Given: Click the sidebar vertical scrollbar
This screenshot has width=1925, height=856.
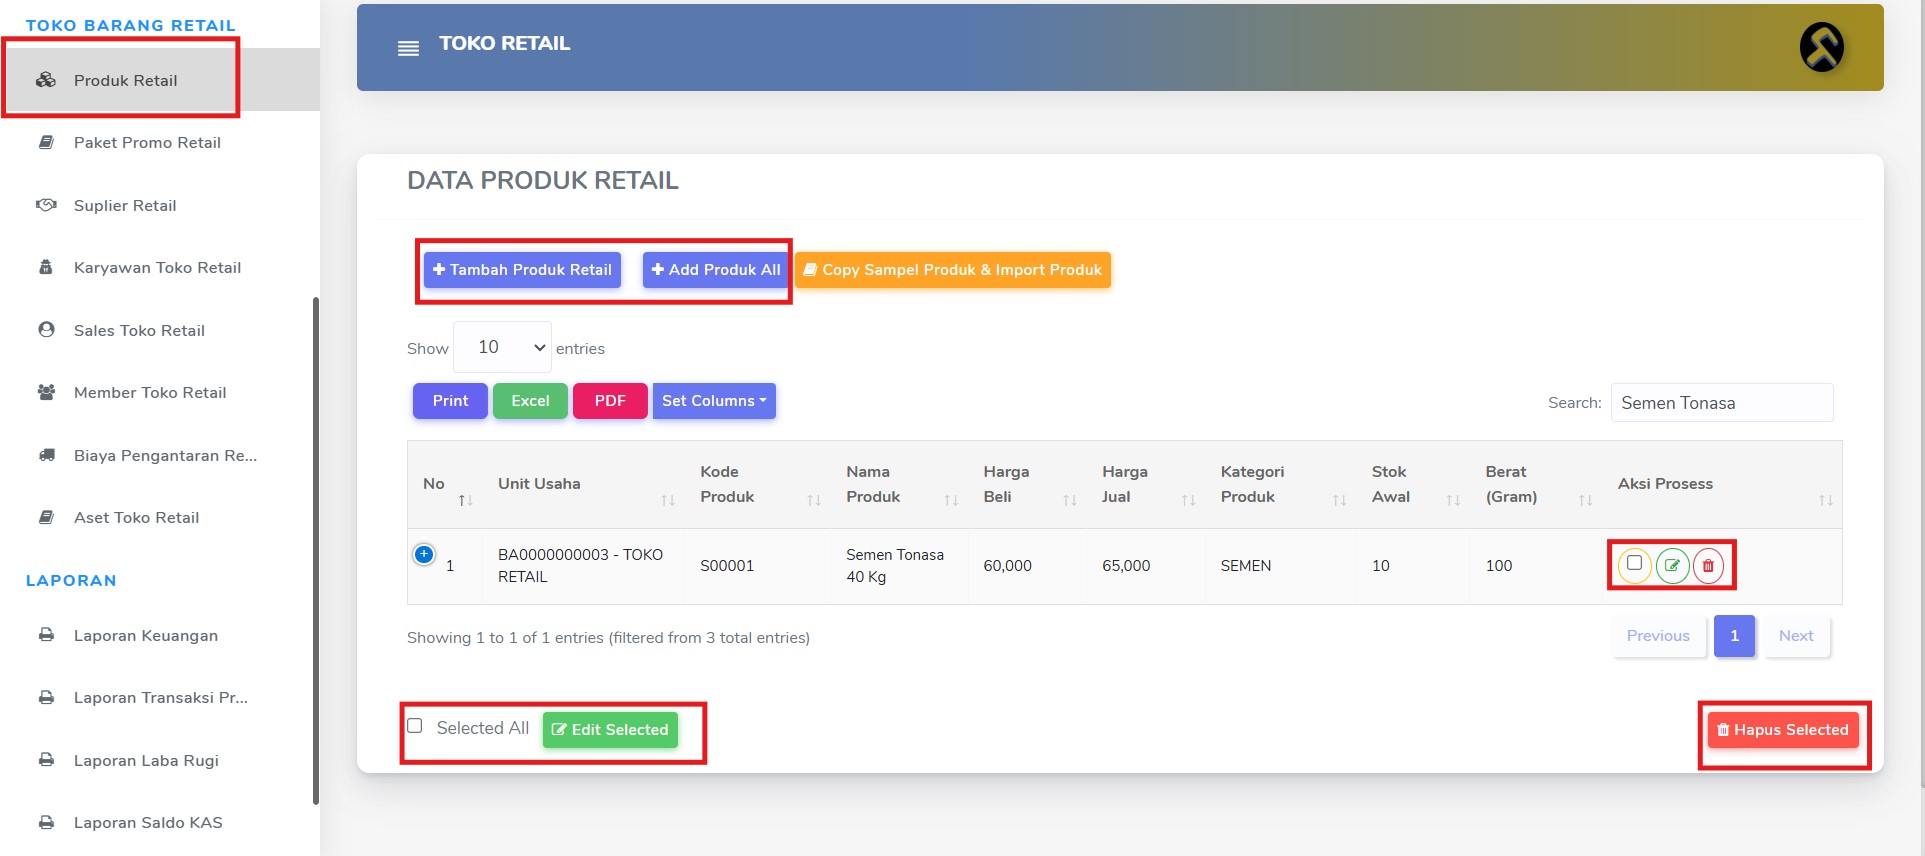Looking at the screenshot, I should [316, 550].
